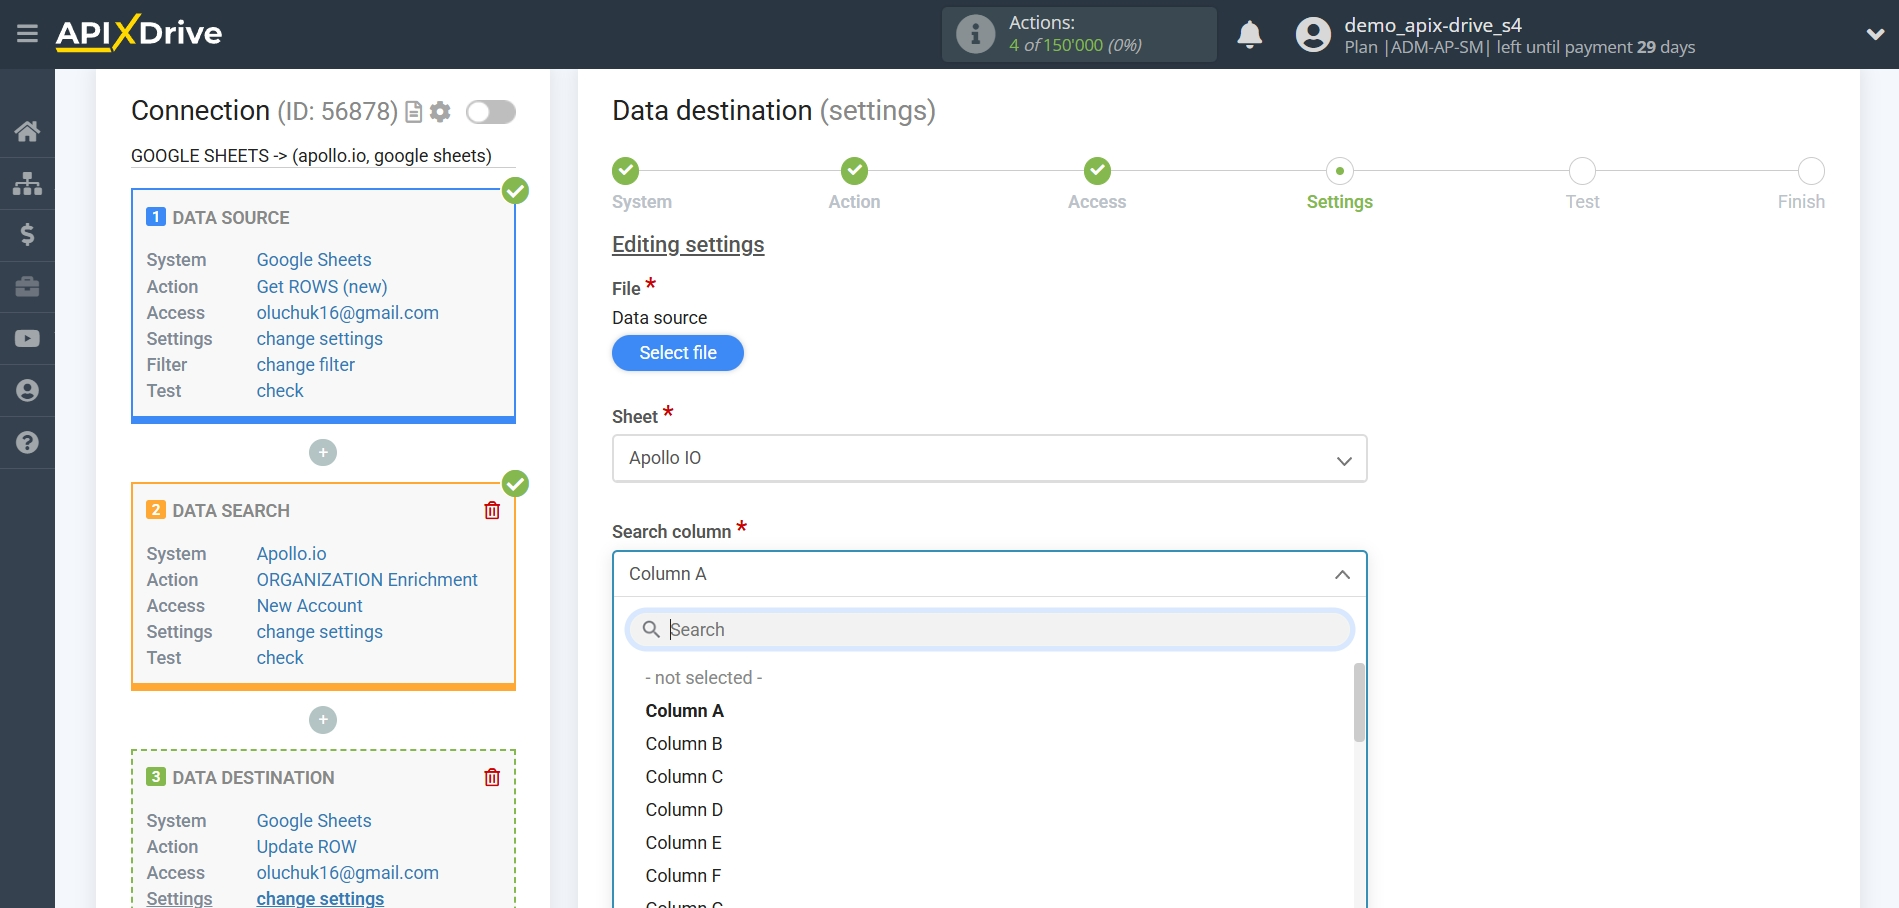1899x908 pixels.
Task: Enable the connection with the toggle switch
Action: click(490, 112)
